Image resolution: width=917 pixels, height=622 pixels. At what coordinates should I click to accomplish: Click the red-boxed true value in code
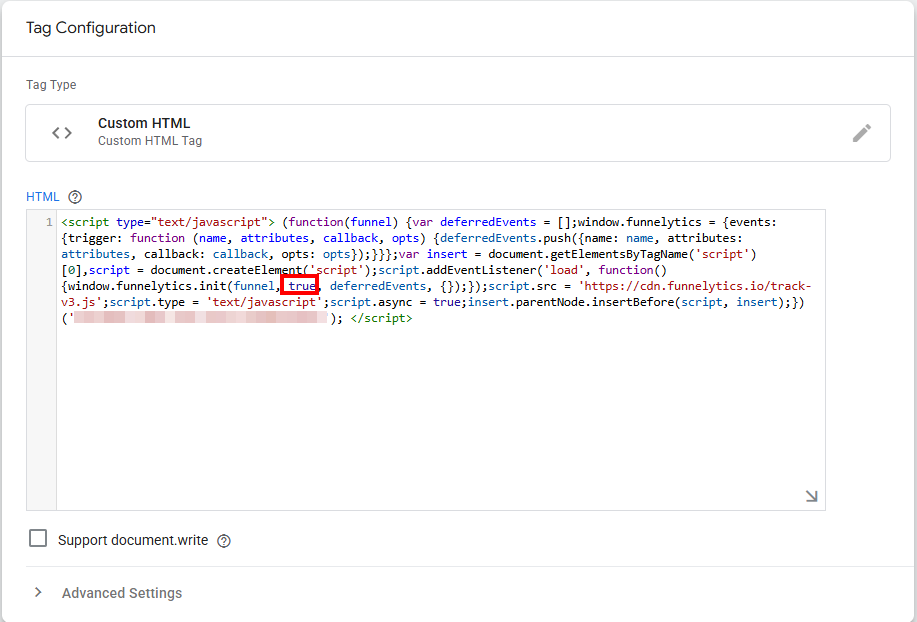point(299,286)
